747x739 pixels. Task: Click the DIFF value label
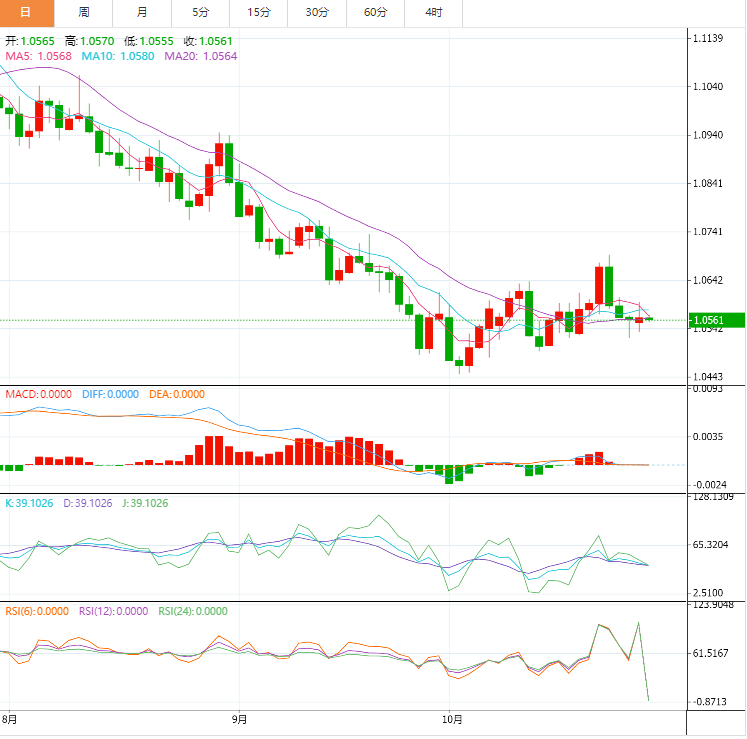[110, 394]
